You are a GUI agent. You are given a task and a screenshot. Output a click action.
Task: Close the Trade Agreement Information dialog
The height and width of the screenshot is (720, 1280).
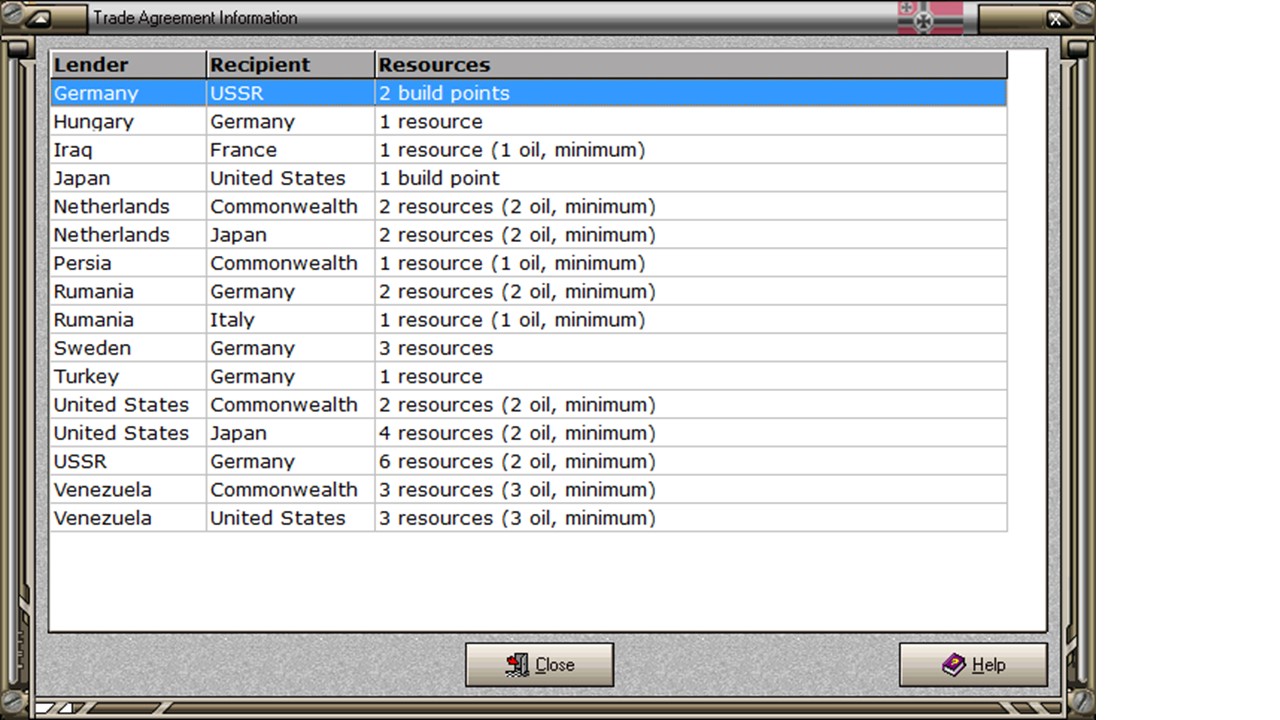click(539, 665)
